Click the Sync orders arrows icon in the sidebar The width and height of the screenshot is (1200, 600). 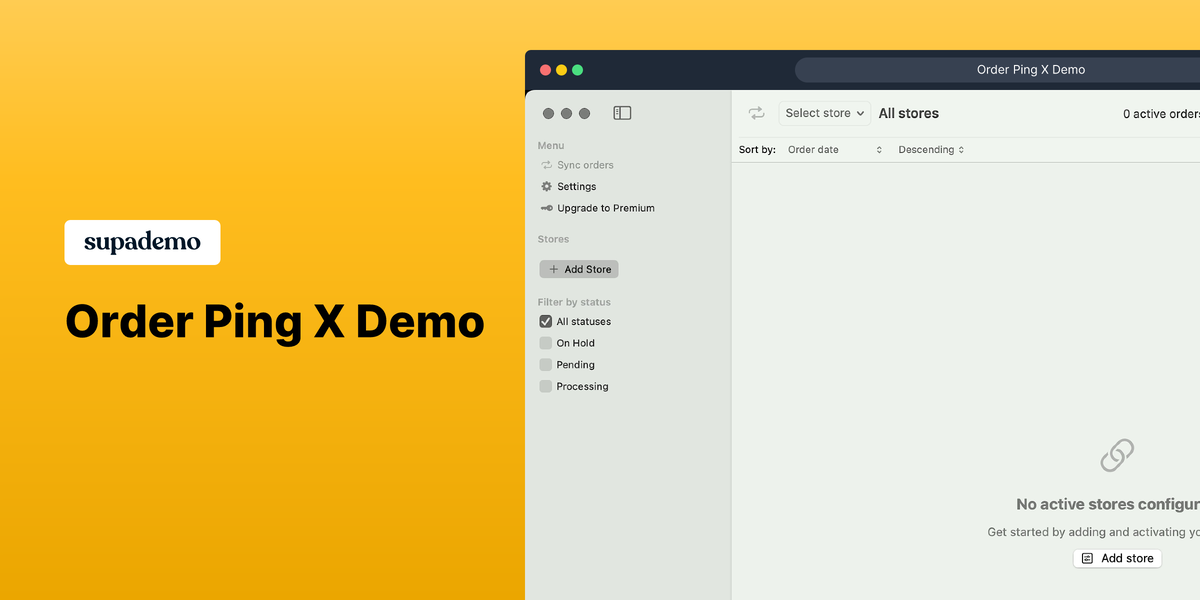click(546, 165)
